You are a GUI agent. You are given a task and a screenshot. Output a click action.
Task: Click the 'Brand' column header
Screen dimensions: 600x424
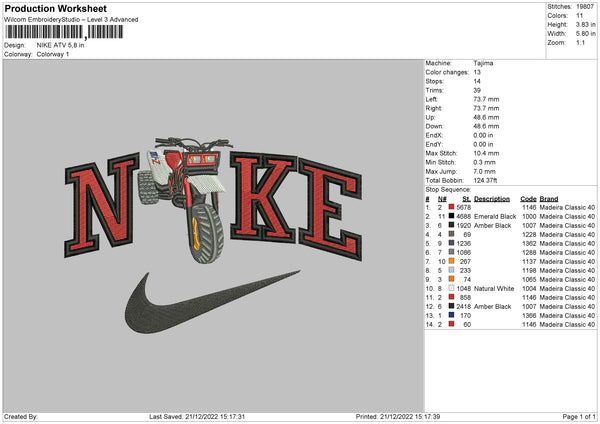point(549,199)
